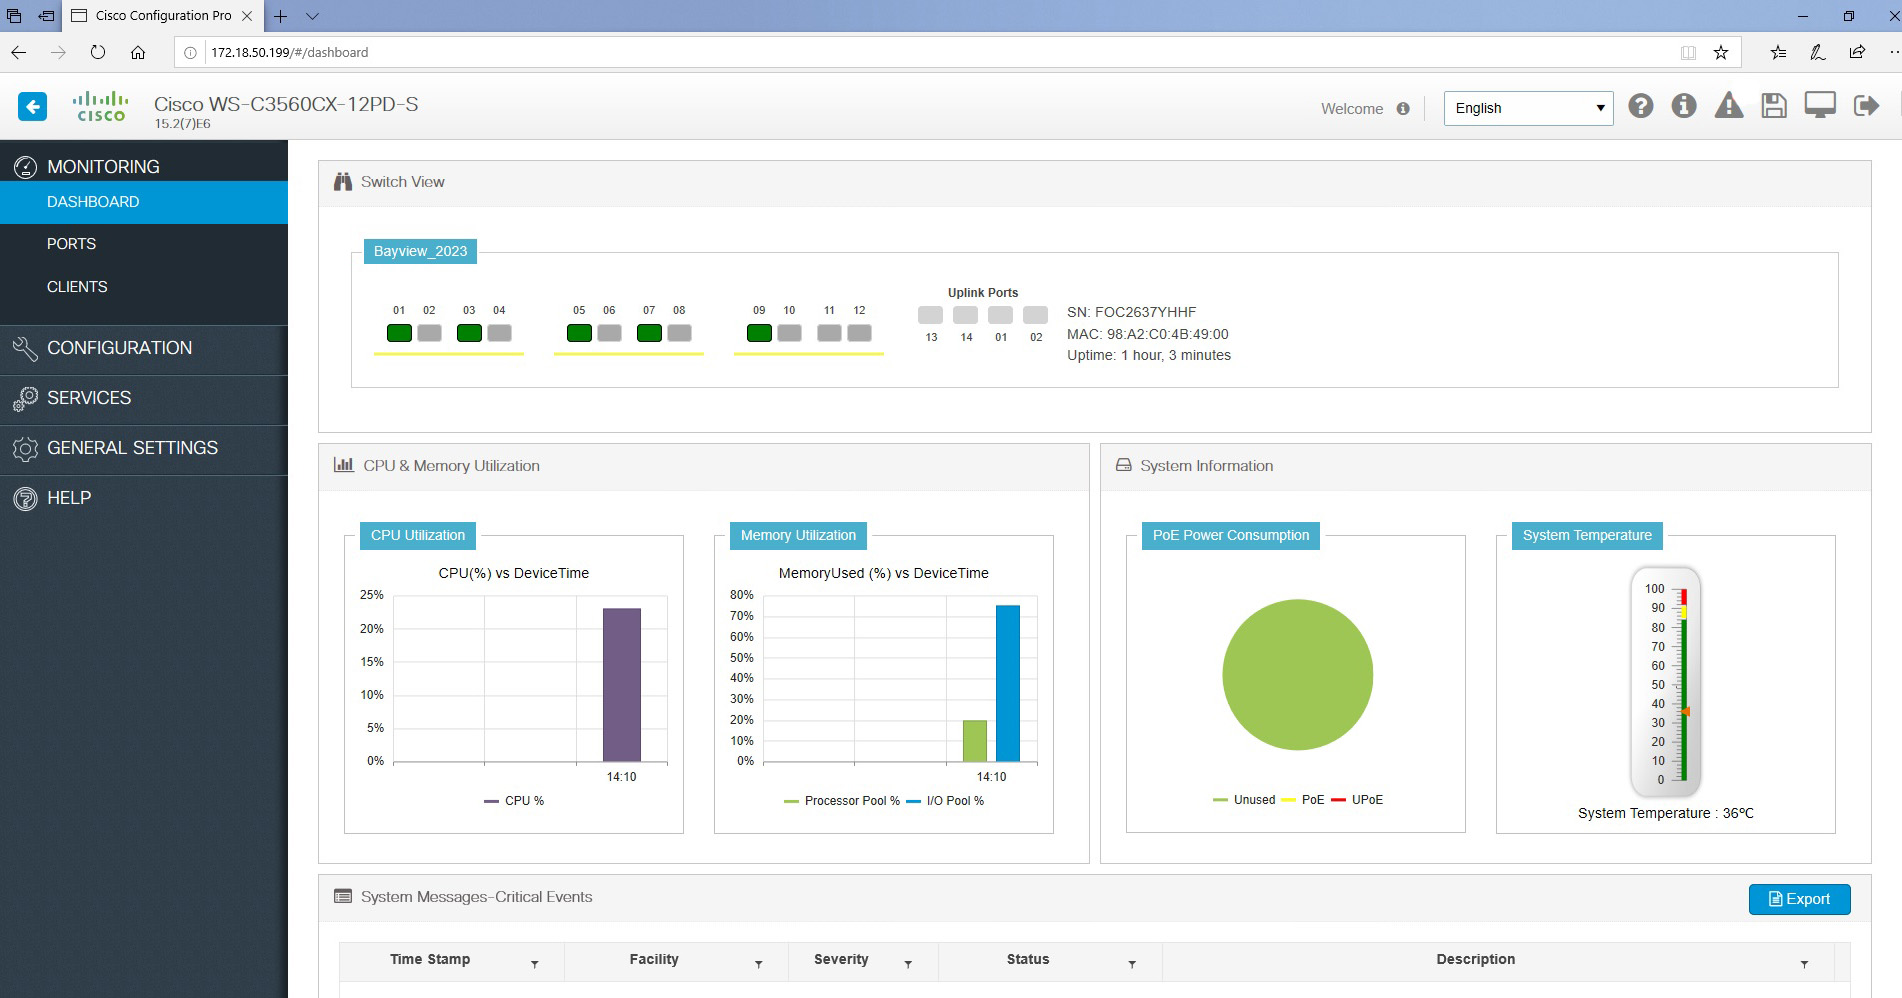Image resolution: width=1902 pixels, height=998 pixels.
Task: Click the blue back arrow sidebar toggle
Action: pos(33,106)
